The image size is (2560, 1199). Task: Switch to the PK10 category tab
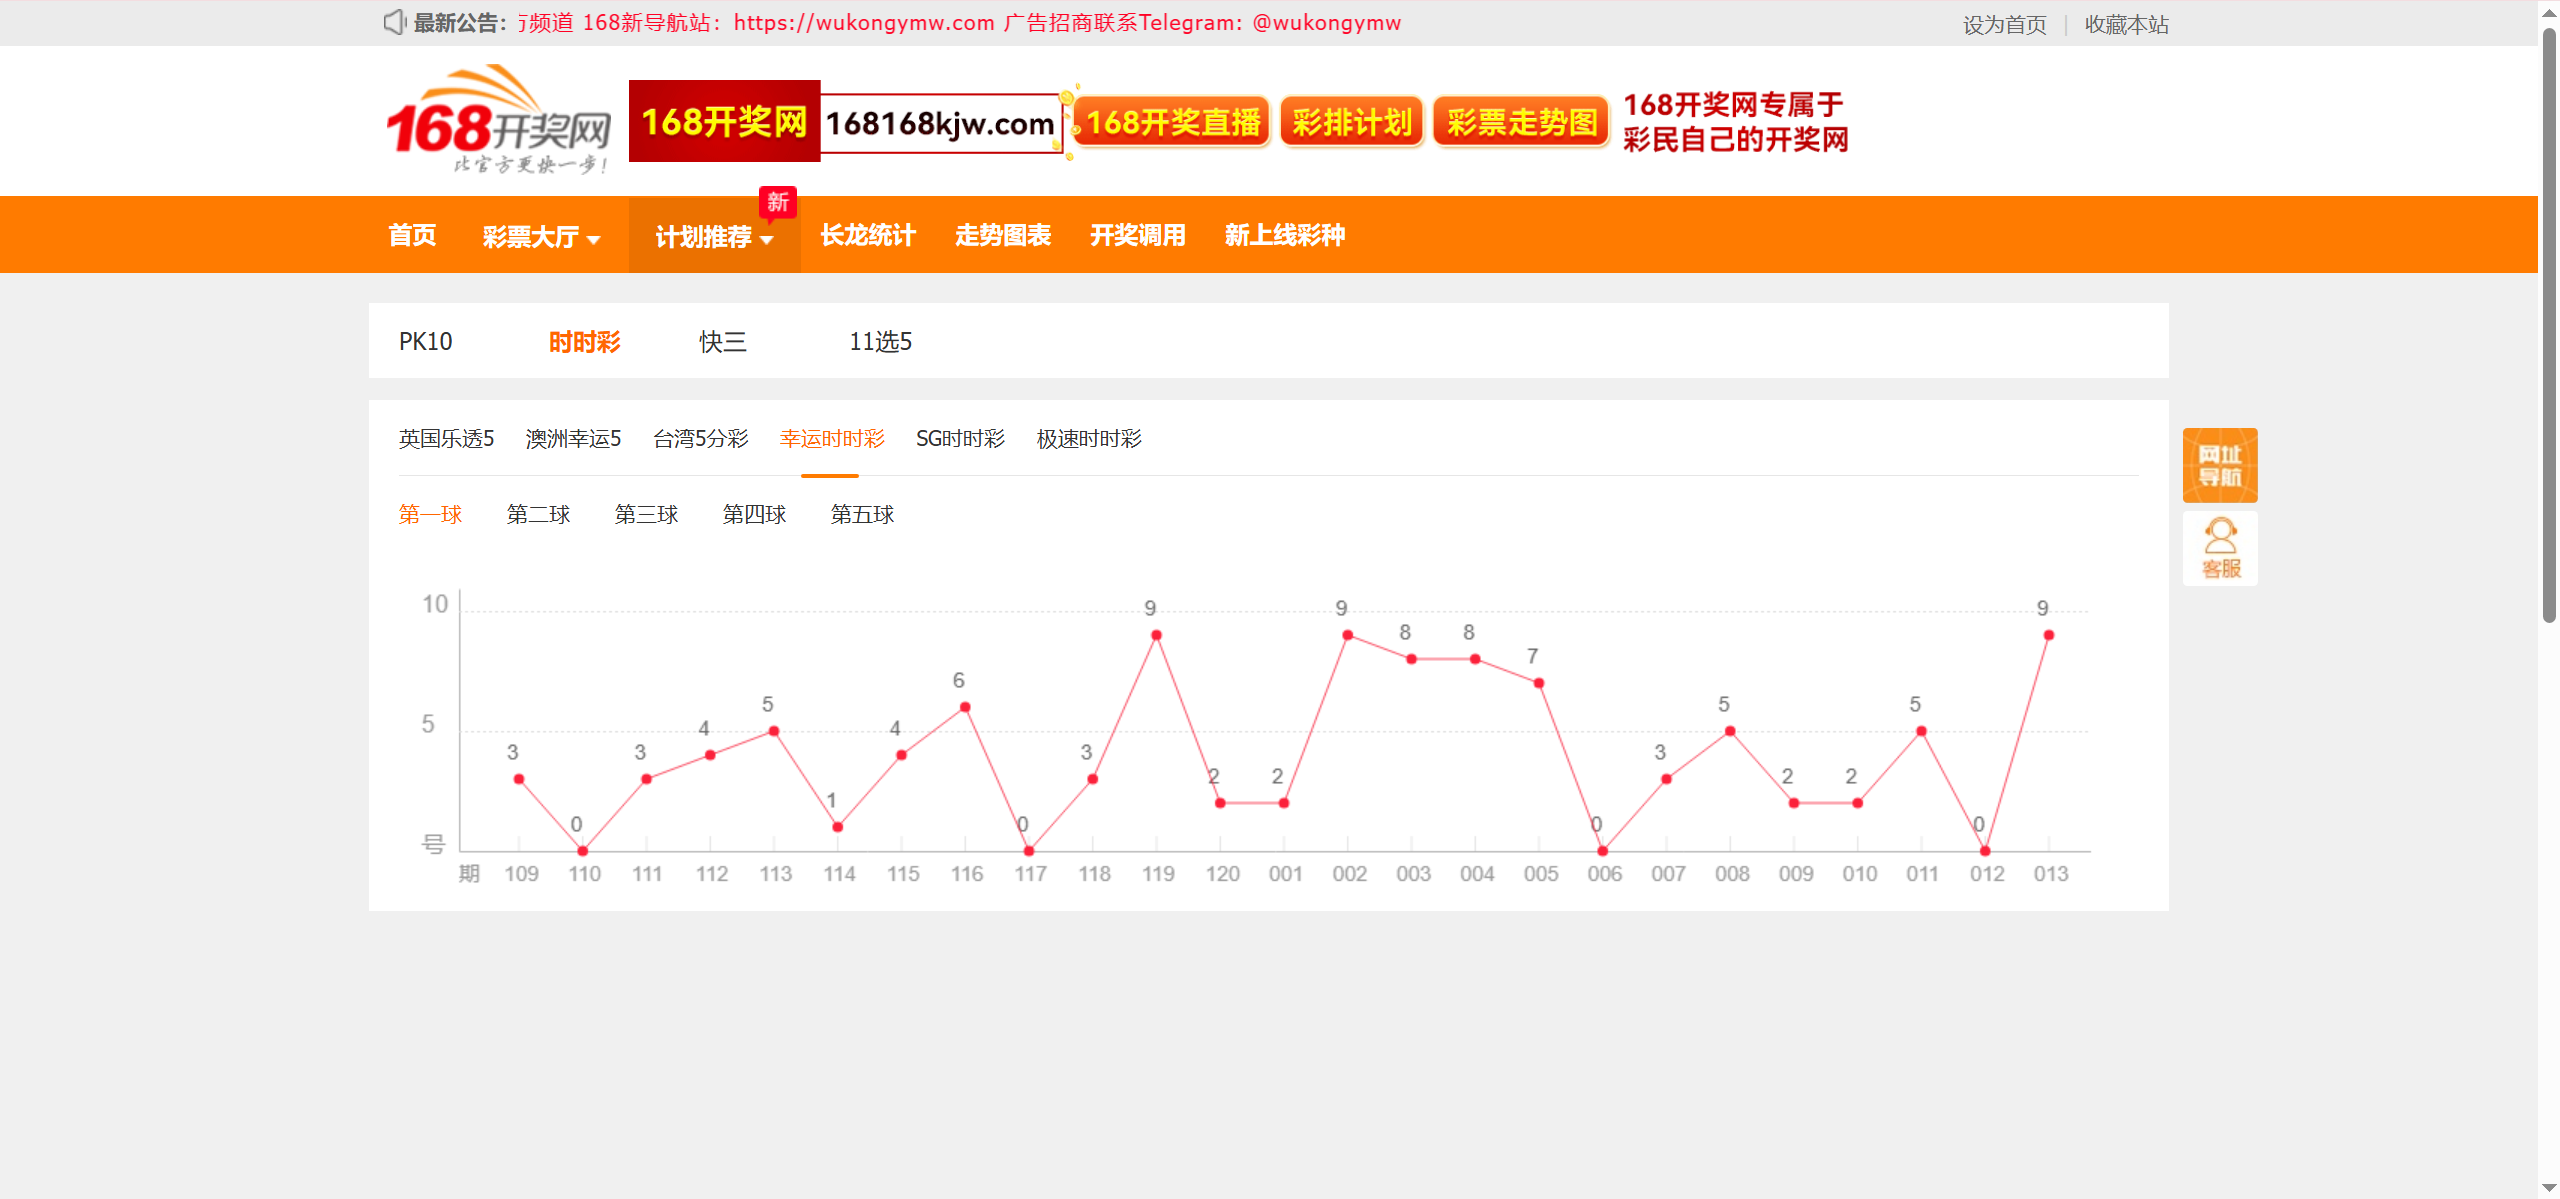point(425,342)
